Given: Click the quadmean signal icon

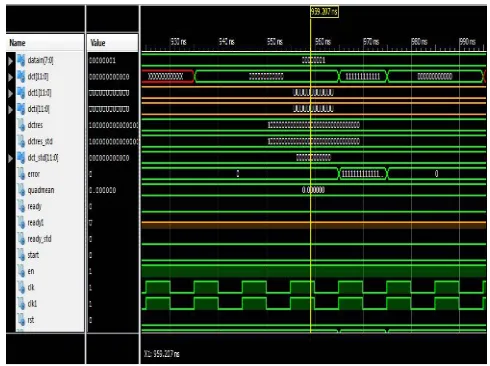Looking at the screenshot, I should [21, 190].
